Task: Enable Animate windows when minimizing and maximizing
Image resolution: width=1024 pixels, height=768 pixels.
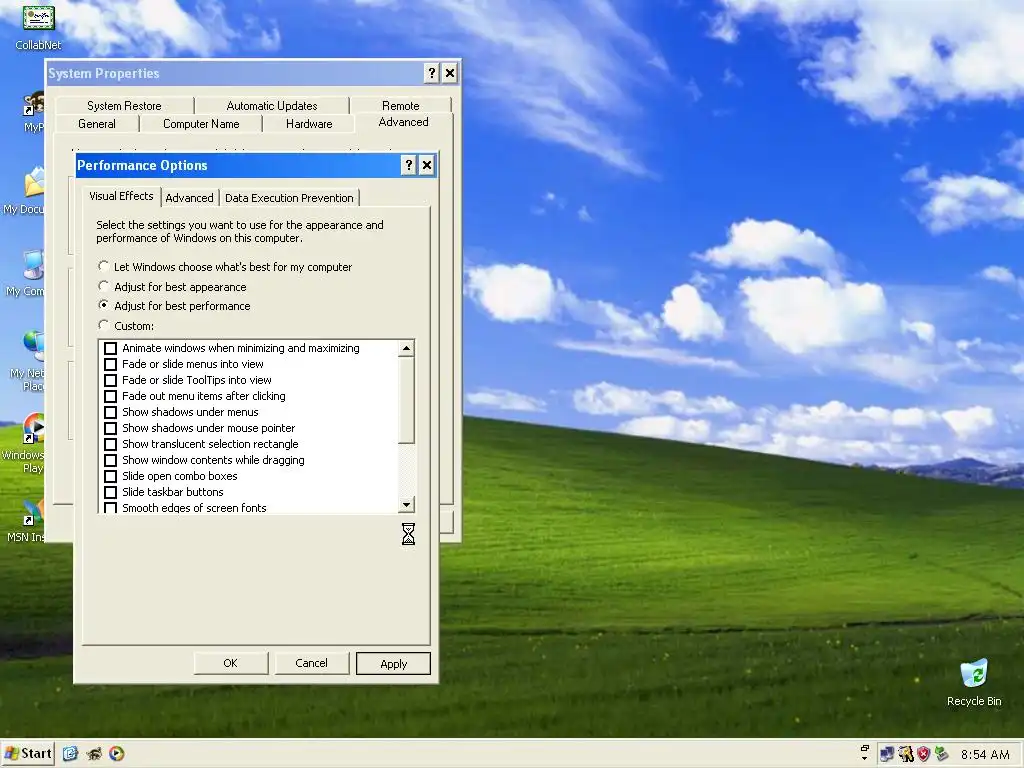Action: [110, 348]
